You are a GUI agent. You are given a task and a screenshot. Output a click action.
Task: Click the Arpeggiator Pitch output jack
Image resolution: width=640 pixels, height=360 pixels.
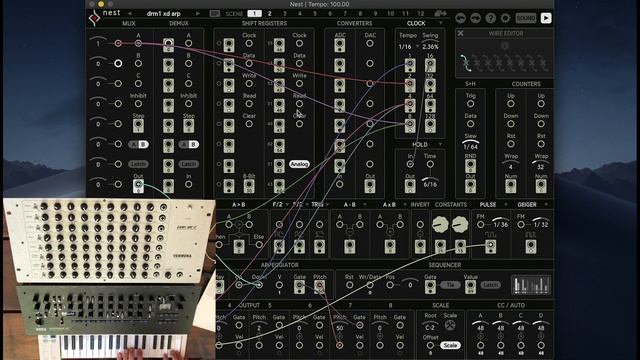coord(319,286)
